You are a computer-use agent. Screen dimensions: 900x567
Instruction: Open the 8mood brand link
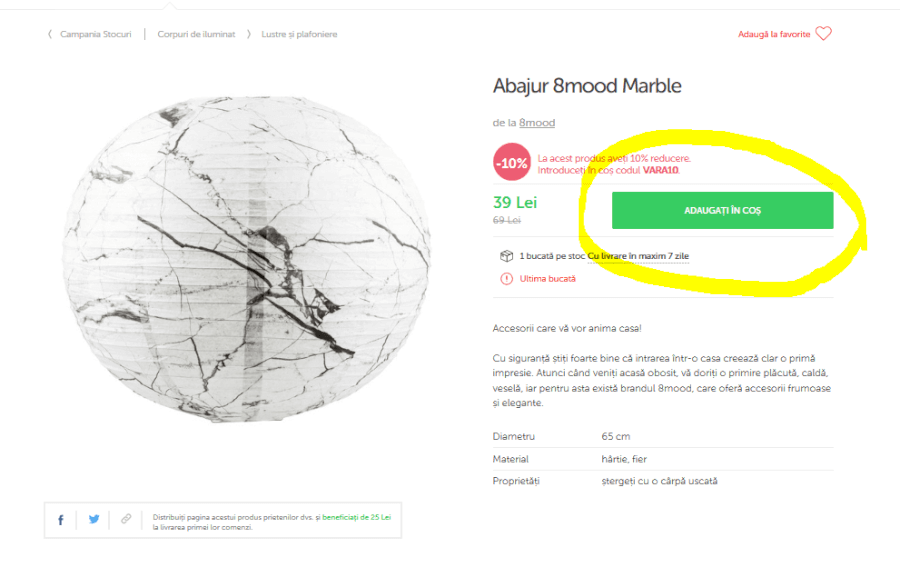[537, 123]
